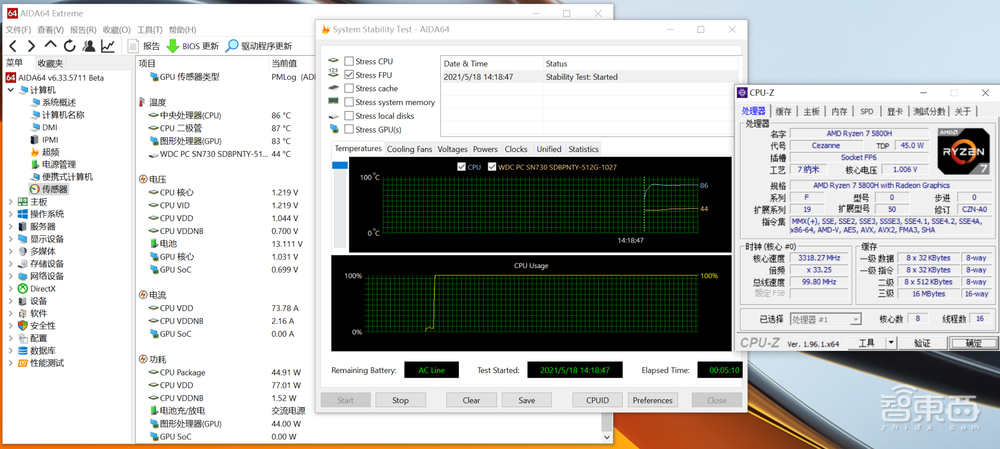Click the 功耗 power group icon

pyautogui.click(x=142, y=360)
